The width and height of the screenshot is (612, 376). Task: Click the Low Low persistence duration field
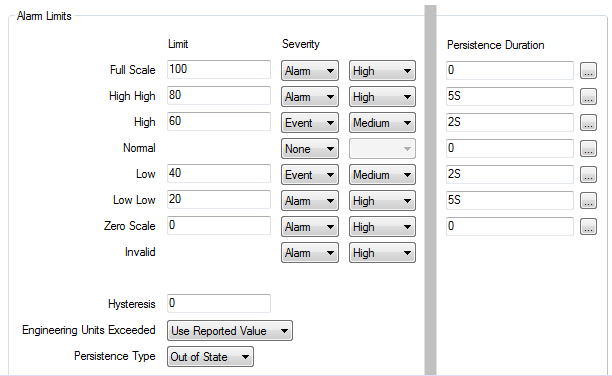510,200
